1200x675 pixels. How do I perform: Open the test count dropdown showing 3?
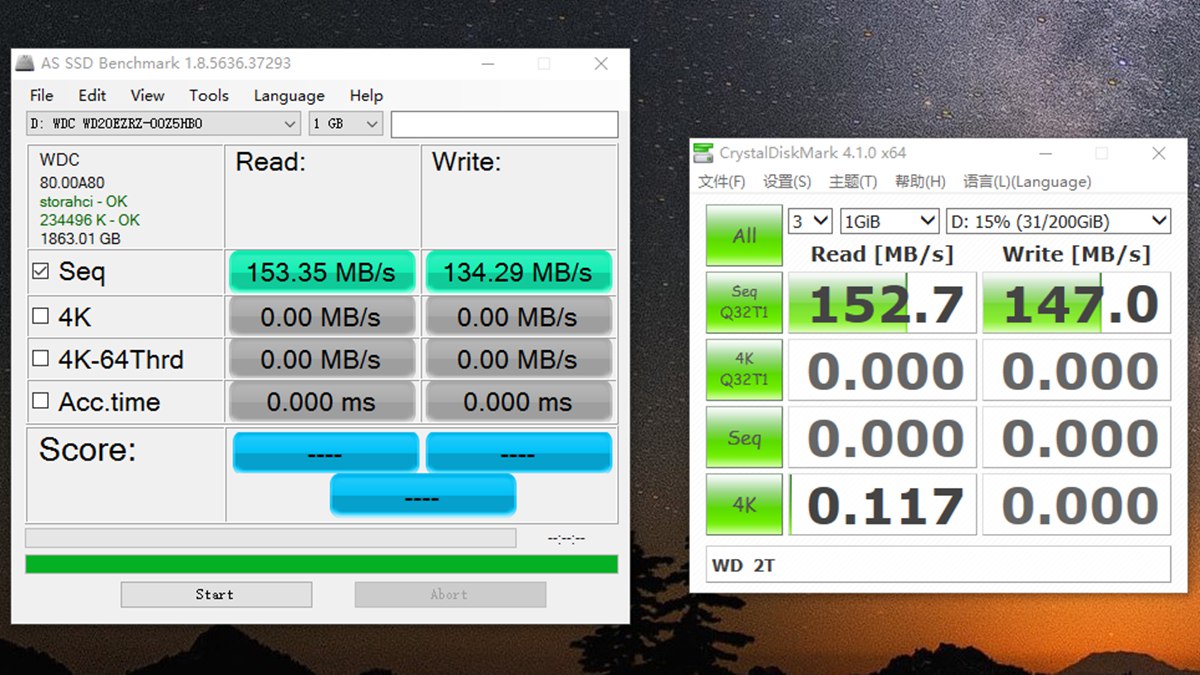(x=810, y=221)
